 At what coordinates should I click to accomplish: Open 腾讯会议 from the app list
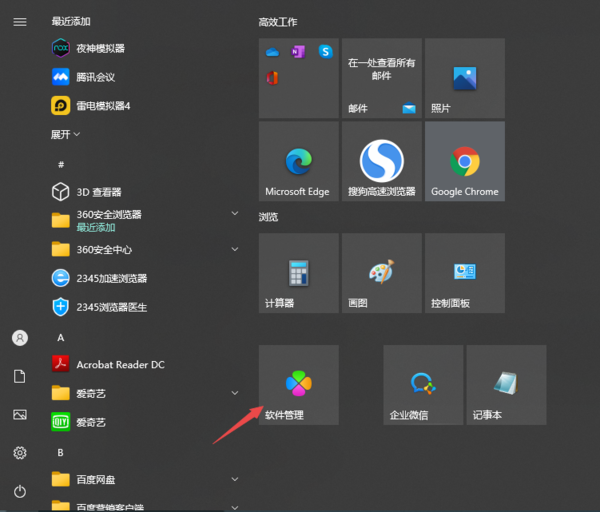tap(100, 76)
